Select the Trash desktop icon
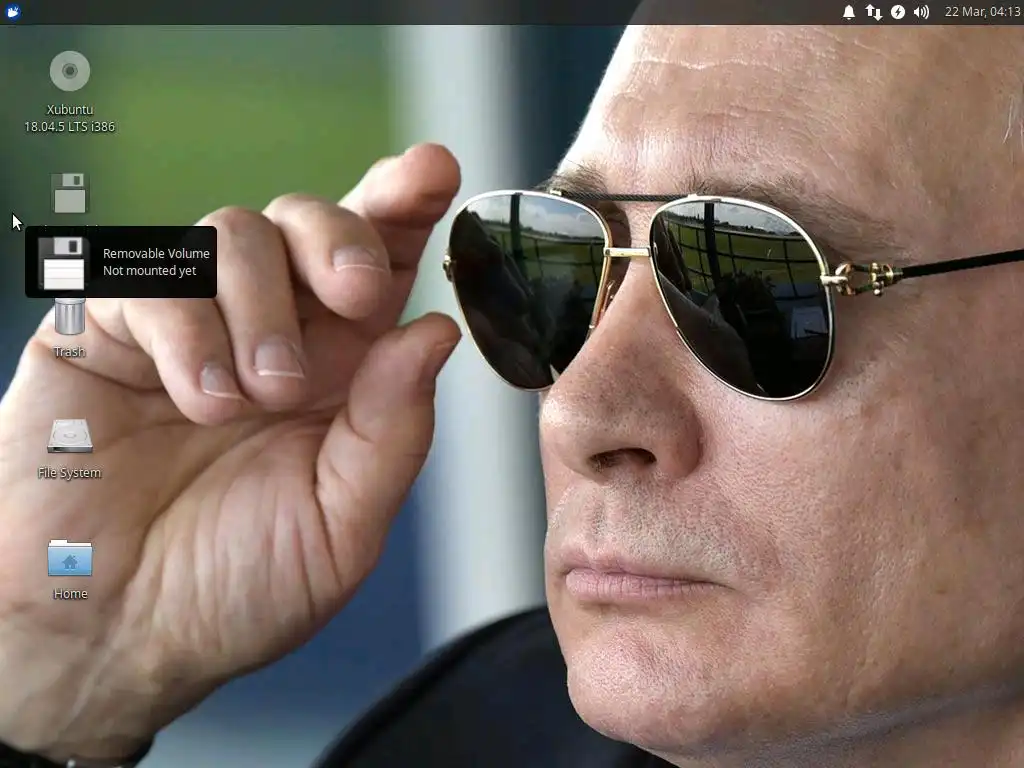Screen dimensions: 1024x768 (69, 317)
